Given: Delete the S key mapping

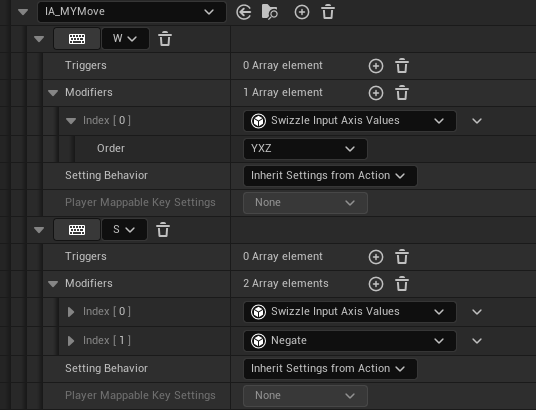Looking at the screenshot, I should pos(163,230).
